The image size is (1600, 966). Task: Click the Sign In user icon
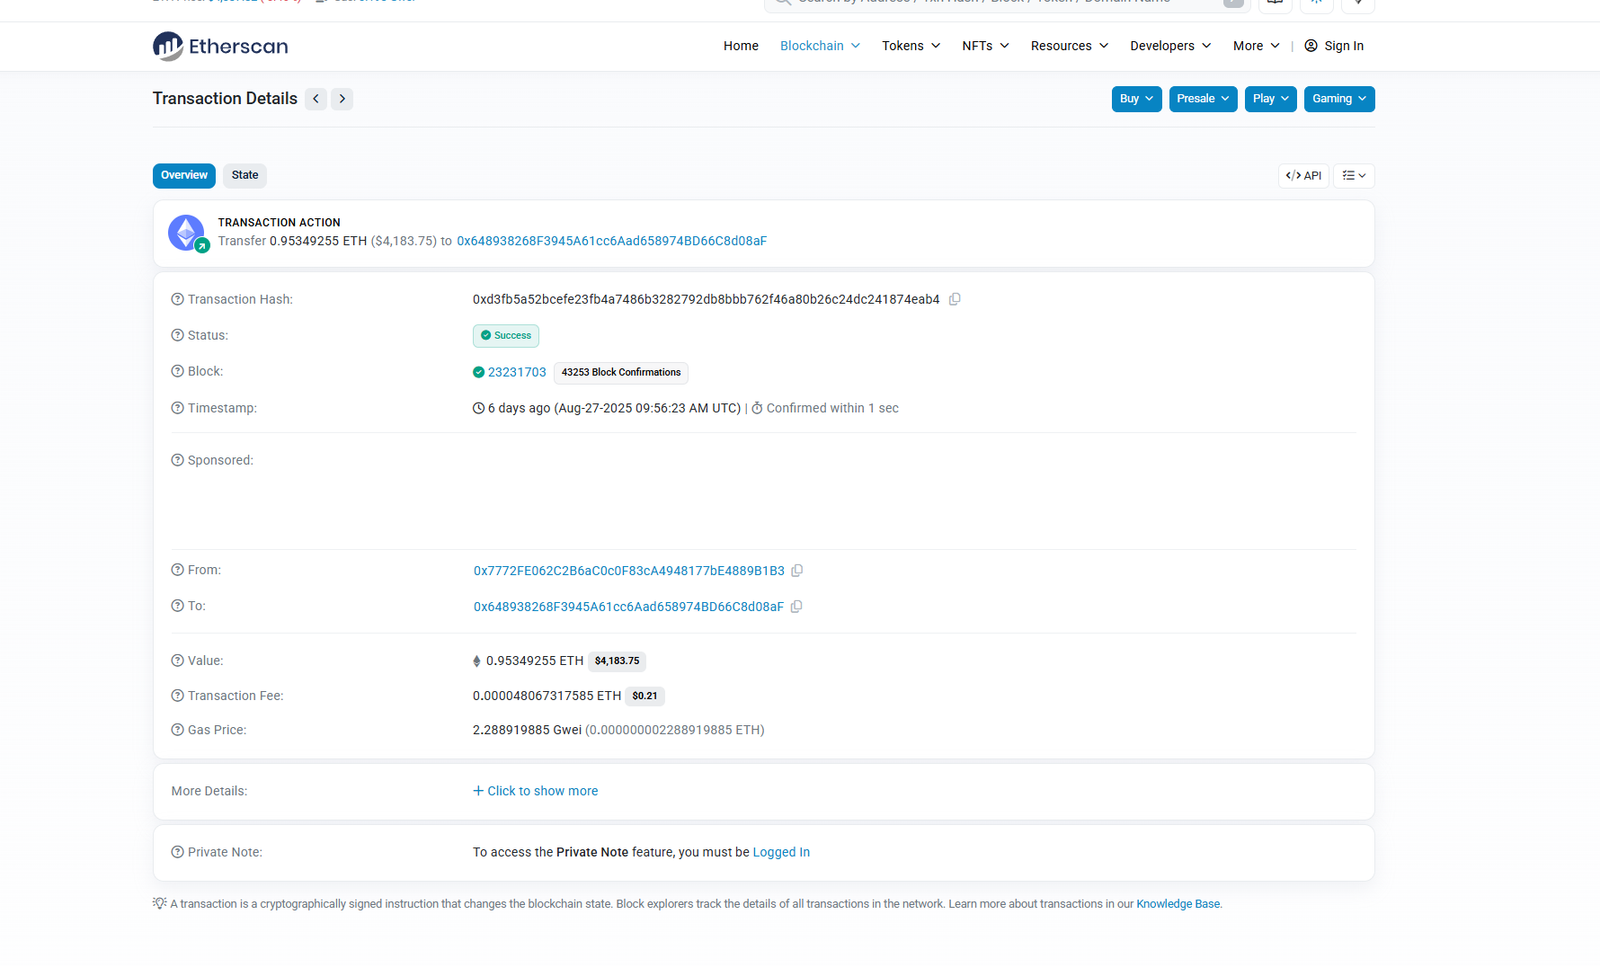(x=1311, y=46)
